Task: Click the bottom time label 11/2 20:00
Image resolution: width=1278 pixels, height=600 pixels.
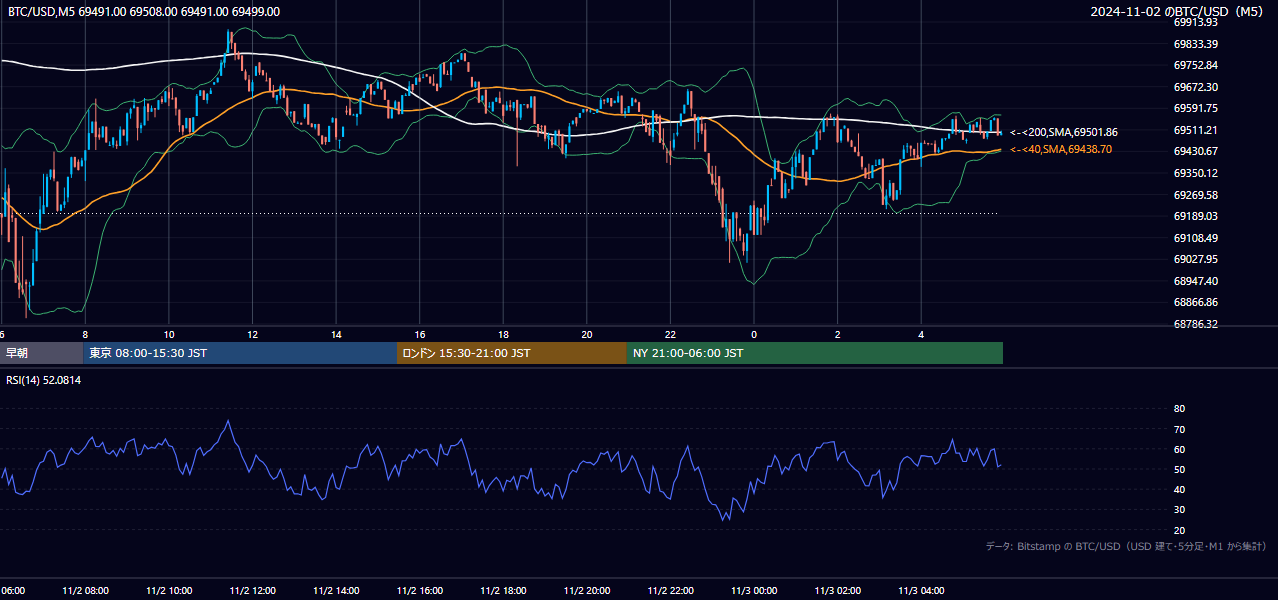Action: 587,591
